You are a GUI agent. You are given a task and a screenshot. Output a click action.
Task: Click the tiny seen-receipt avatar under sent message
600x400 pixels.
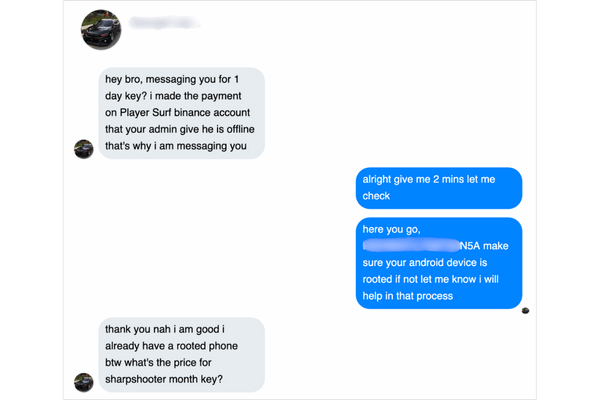pyautogui.click(x=526, y=311)
